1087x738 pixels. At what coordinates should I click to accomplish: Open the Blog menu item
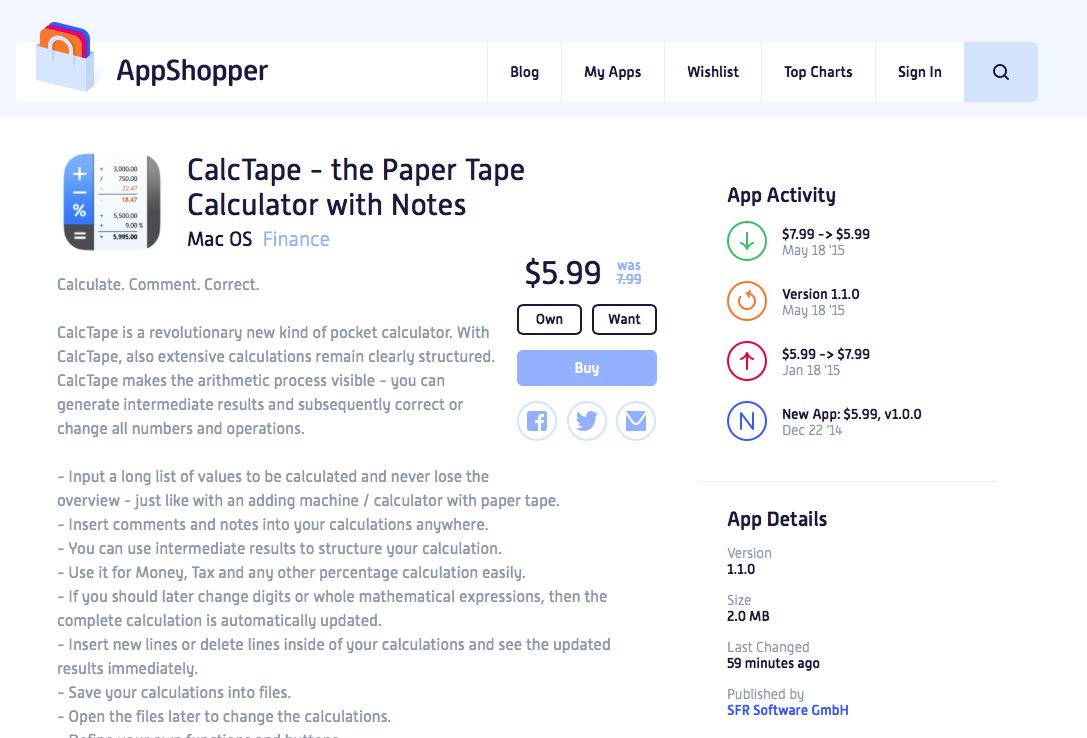(x=524, y=72)
